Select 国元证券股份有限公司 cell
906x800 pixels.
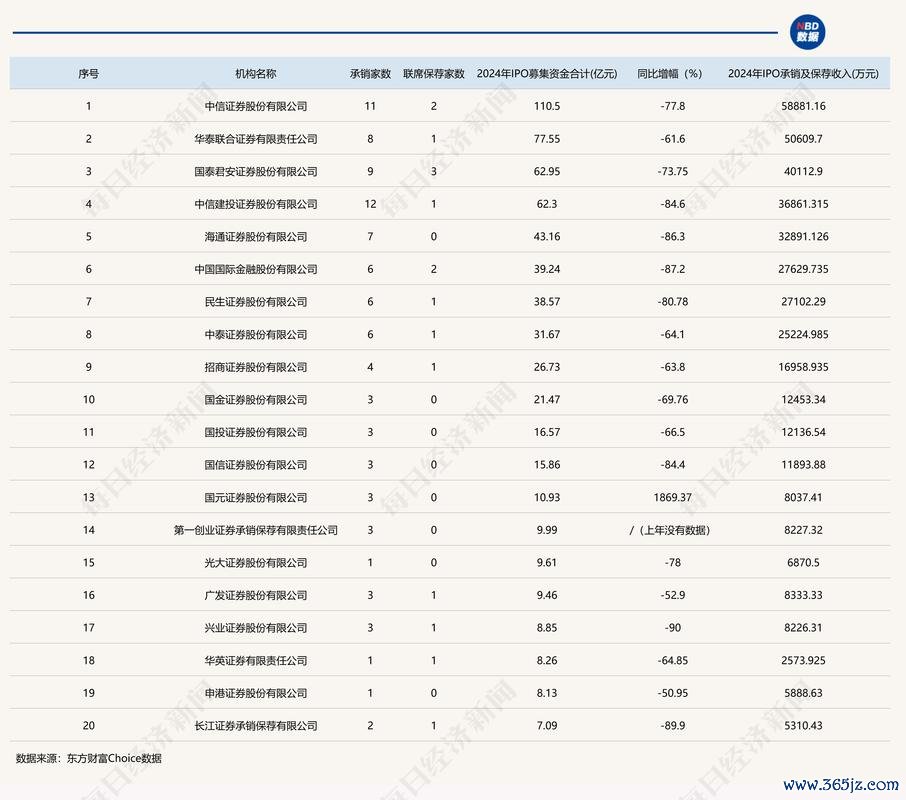pos(256,497)
